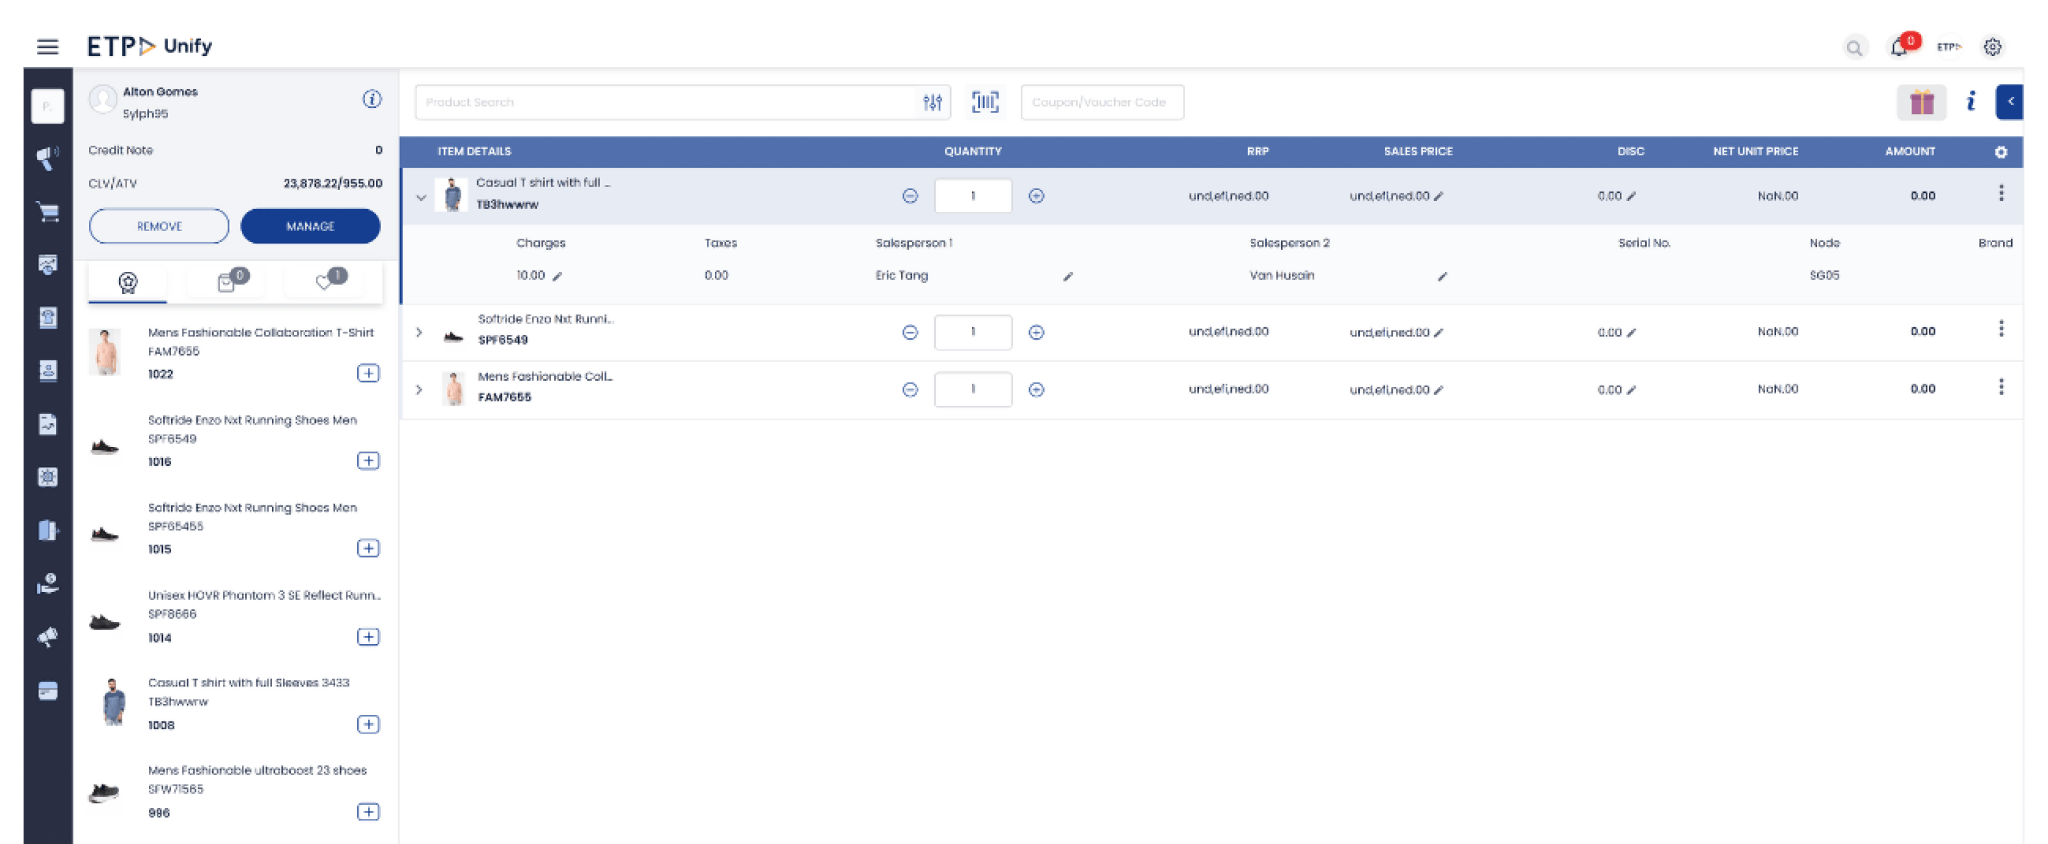Click the gift box icon
This screenshot has width=2048, height=844.
[x=1921, y=102]
